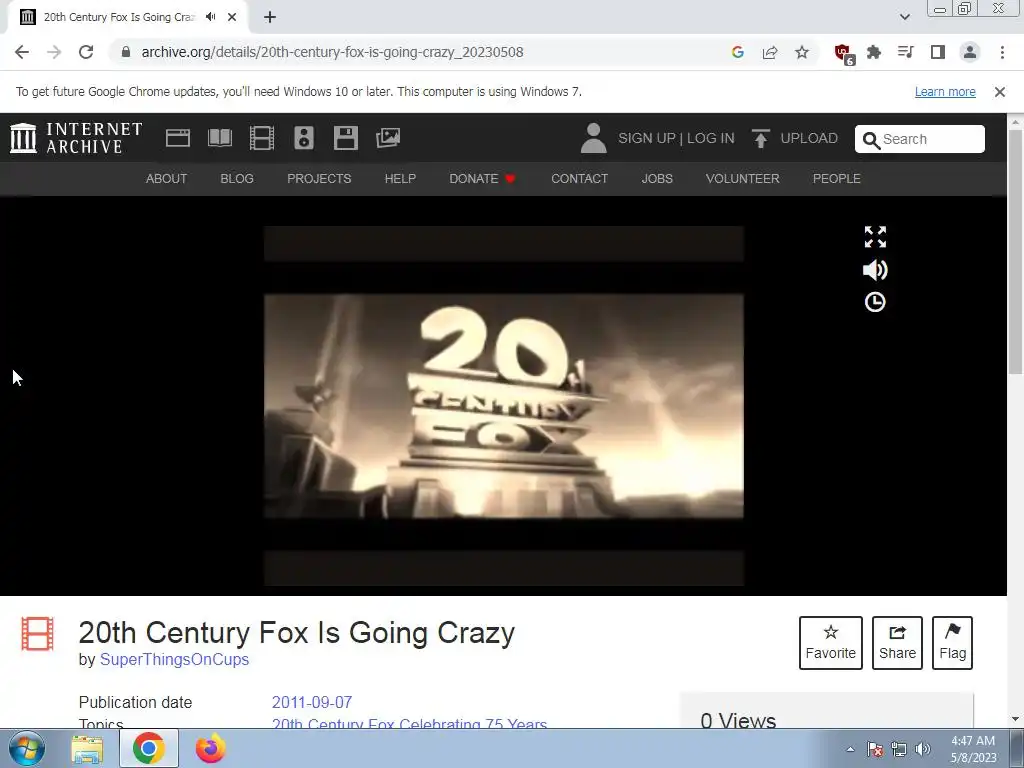Screen dimensions: 1024x768
Task: Dismiss the Chrome update notification bar
Action: (x=1000, y=92)
